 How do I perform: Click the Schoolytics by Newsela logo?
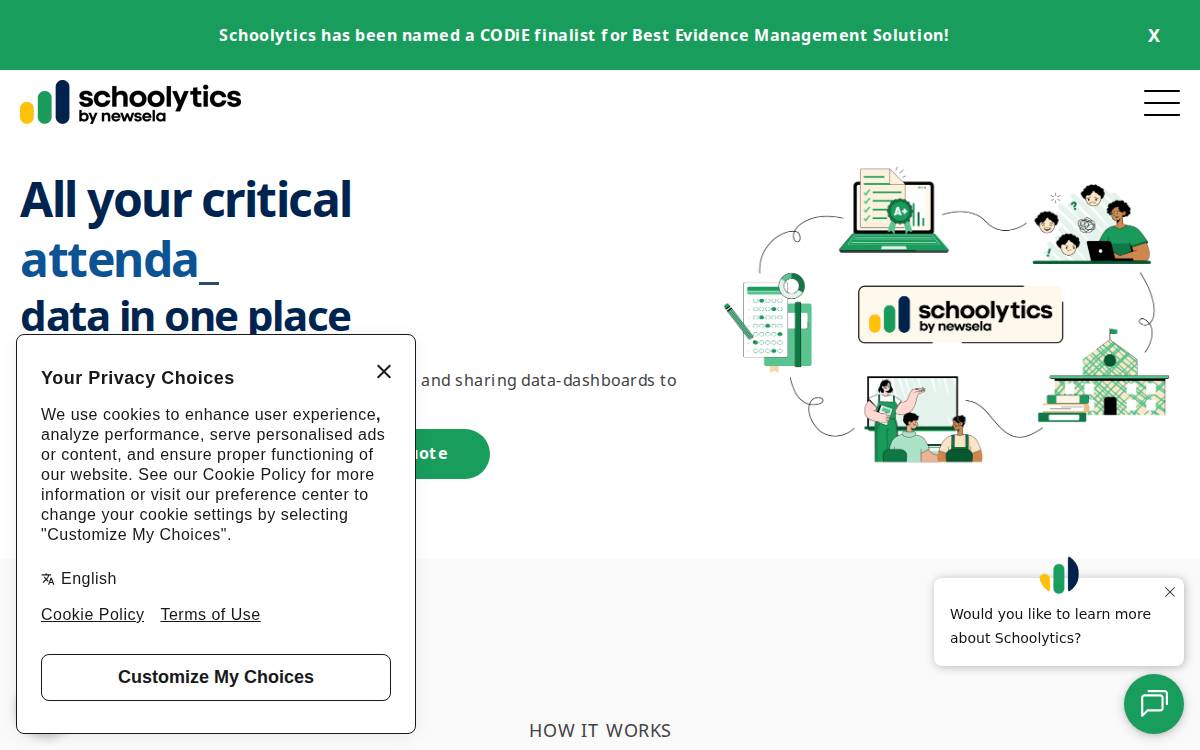pos(131,102)
